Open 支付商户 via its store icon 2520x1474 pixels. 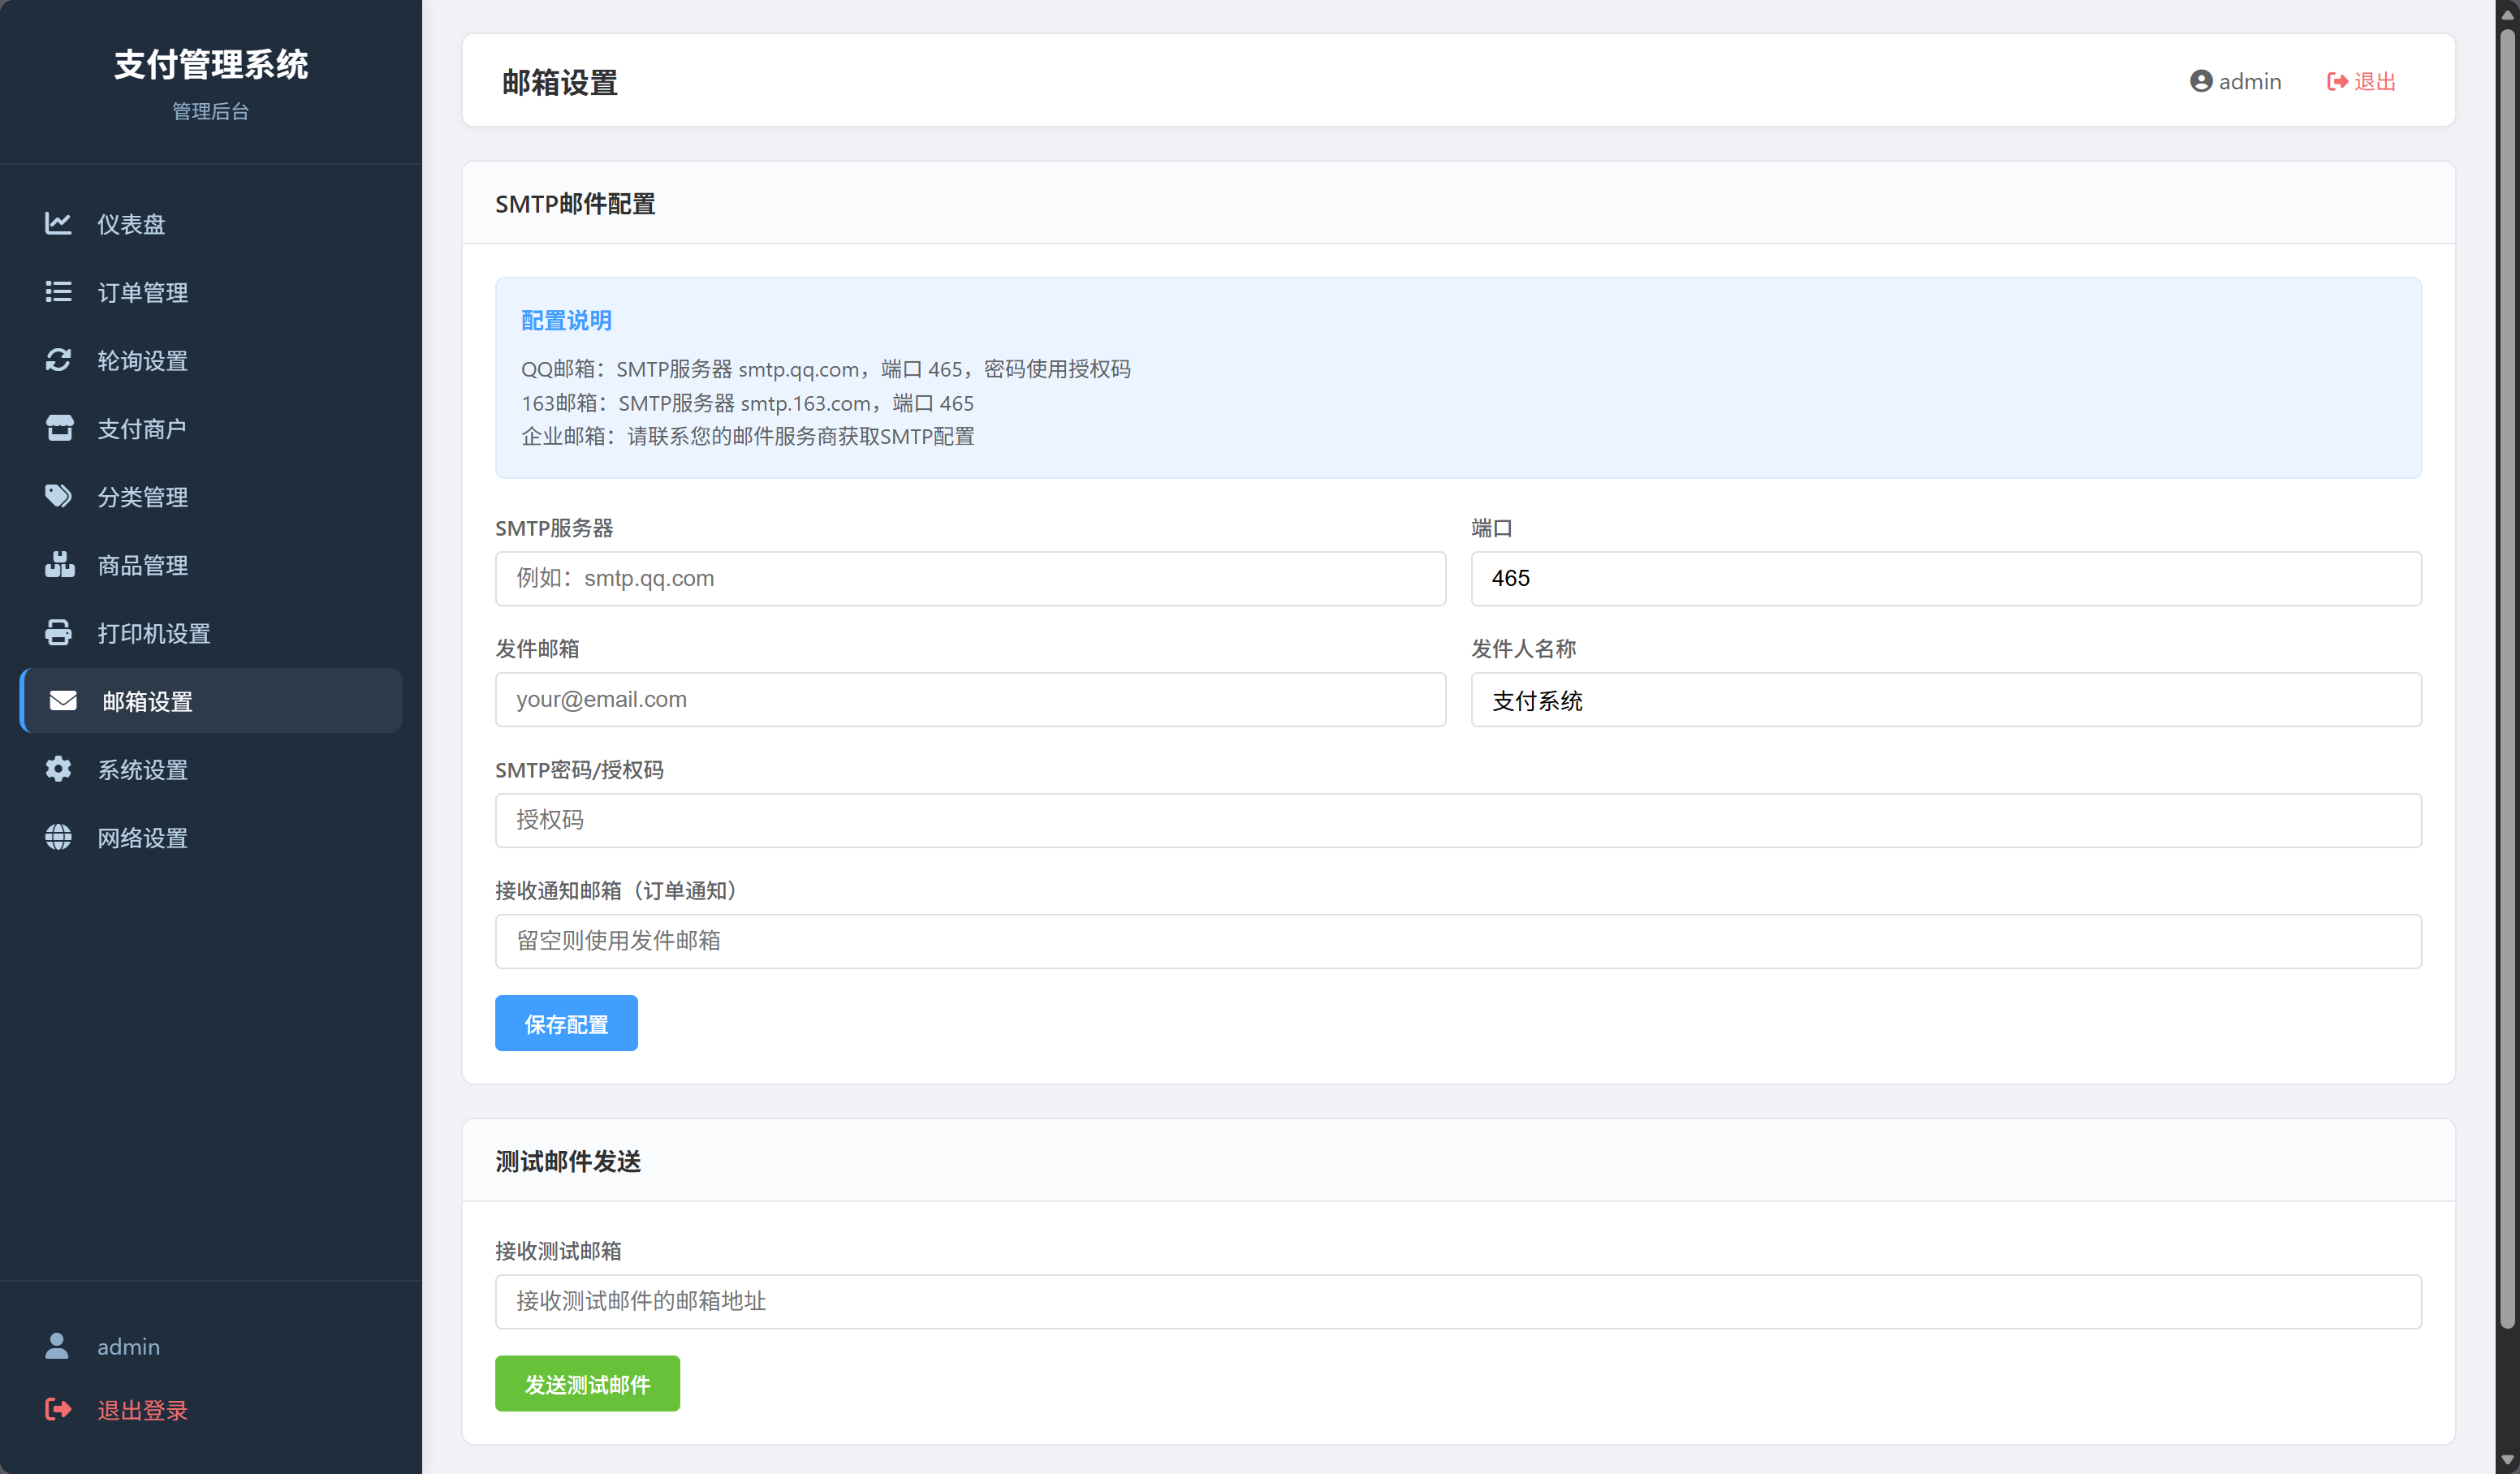[59, 428]
